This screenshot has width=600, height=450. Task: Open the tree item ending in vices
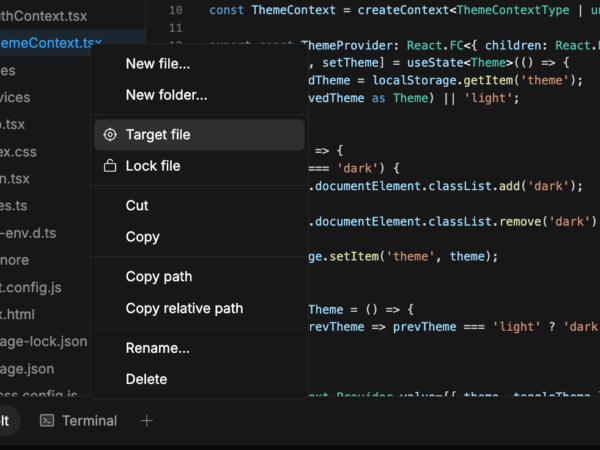tap(15, 97)
